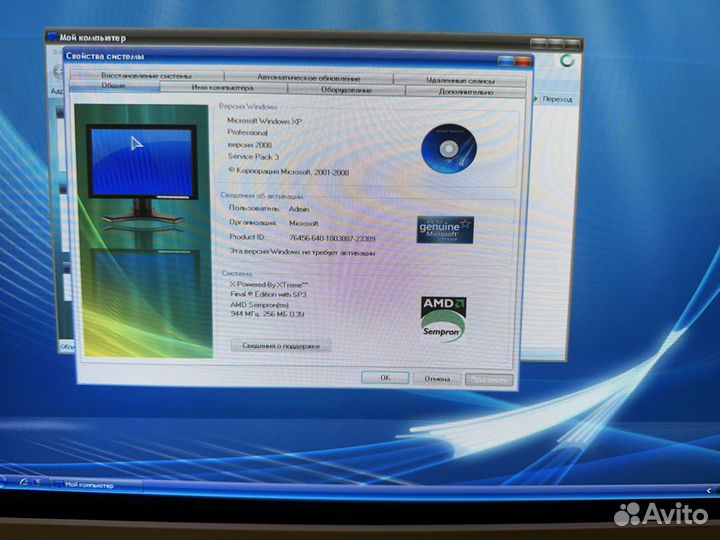The width and height of the screenshot is (720, 540).
Task: Click the Microsoft Windows XP text
Action: [x=264, y=121]
